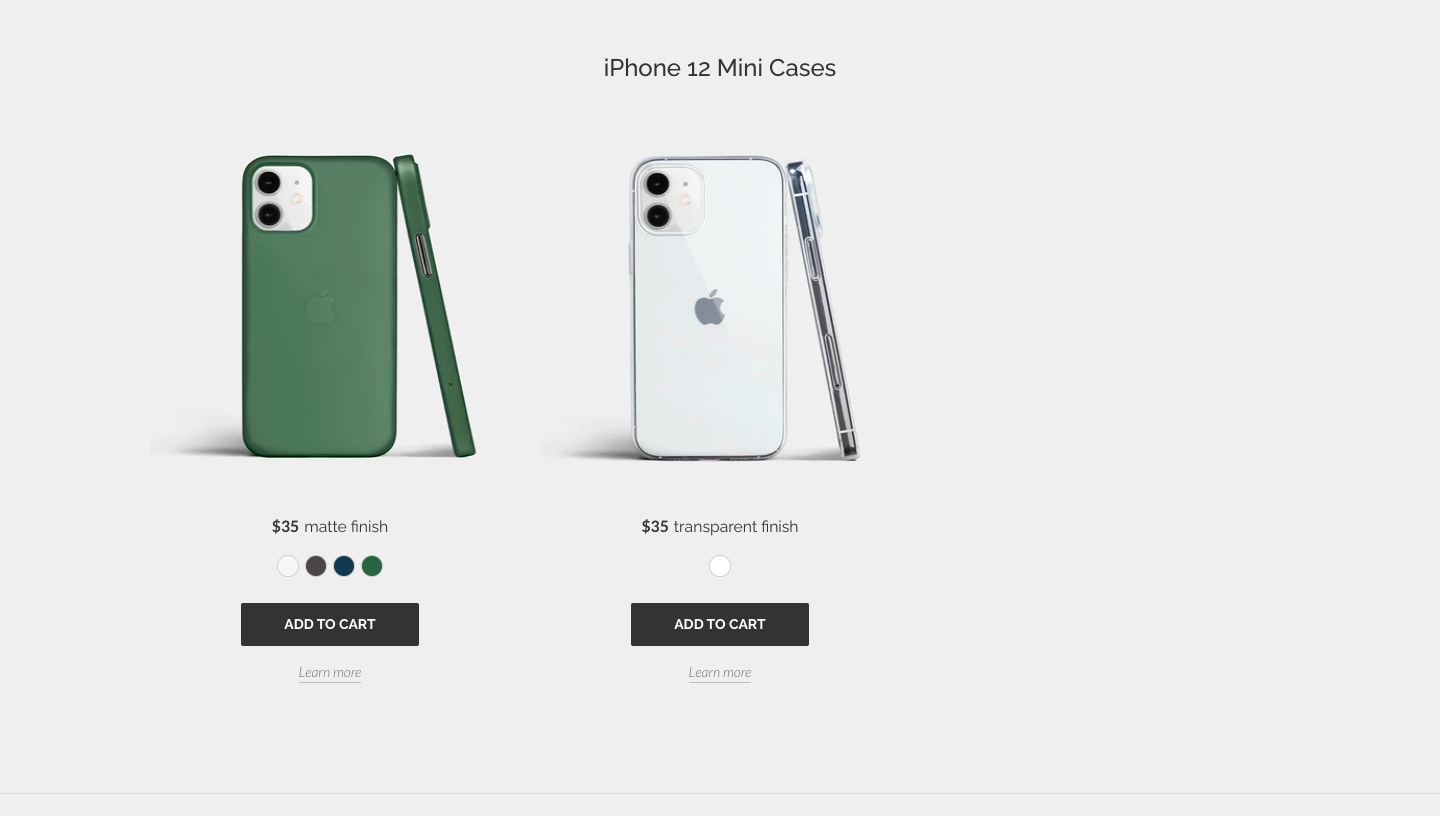1440x816 pixels.
Task: Click the transparent case side profile image
Action: [822, 310]
